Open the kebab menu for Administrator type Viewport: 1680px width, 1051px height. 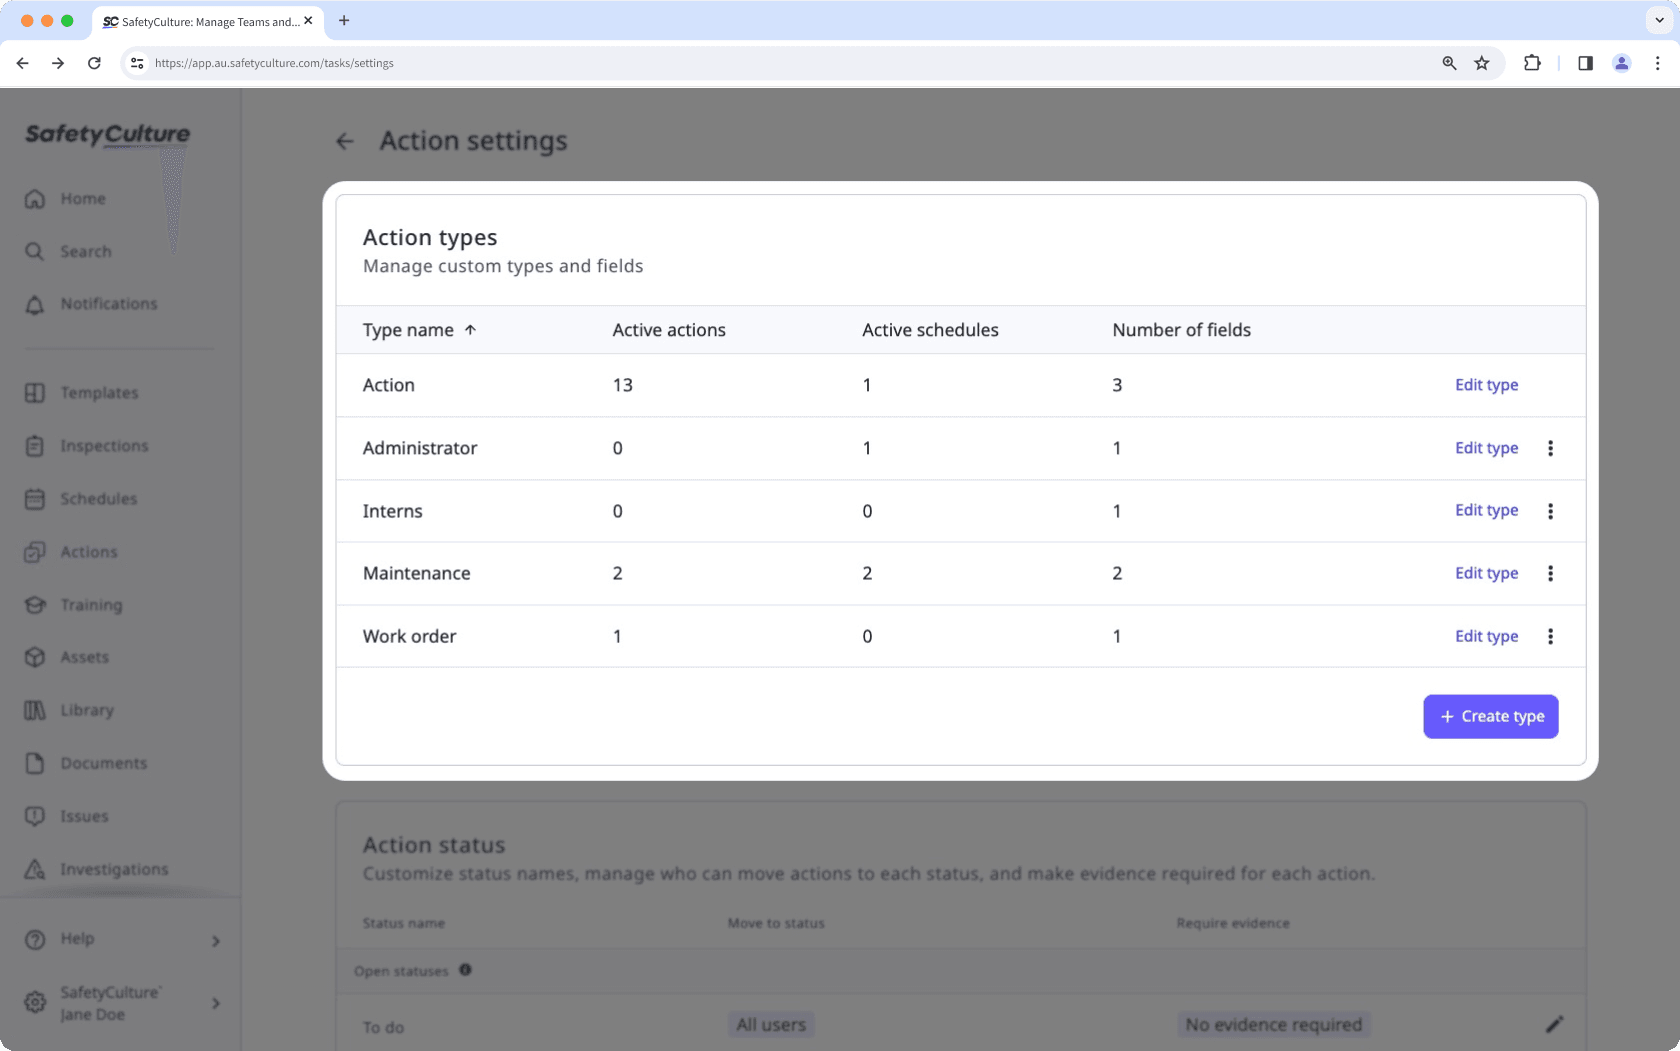click(1551, 448)
